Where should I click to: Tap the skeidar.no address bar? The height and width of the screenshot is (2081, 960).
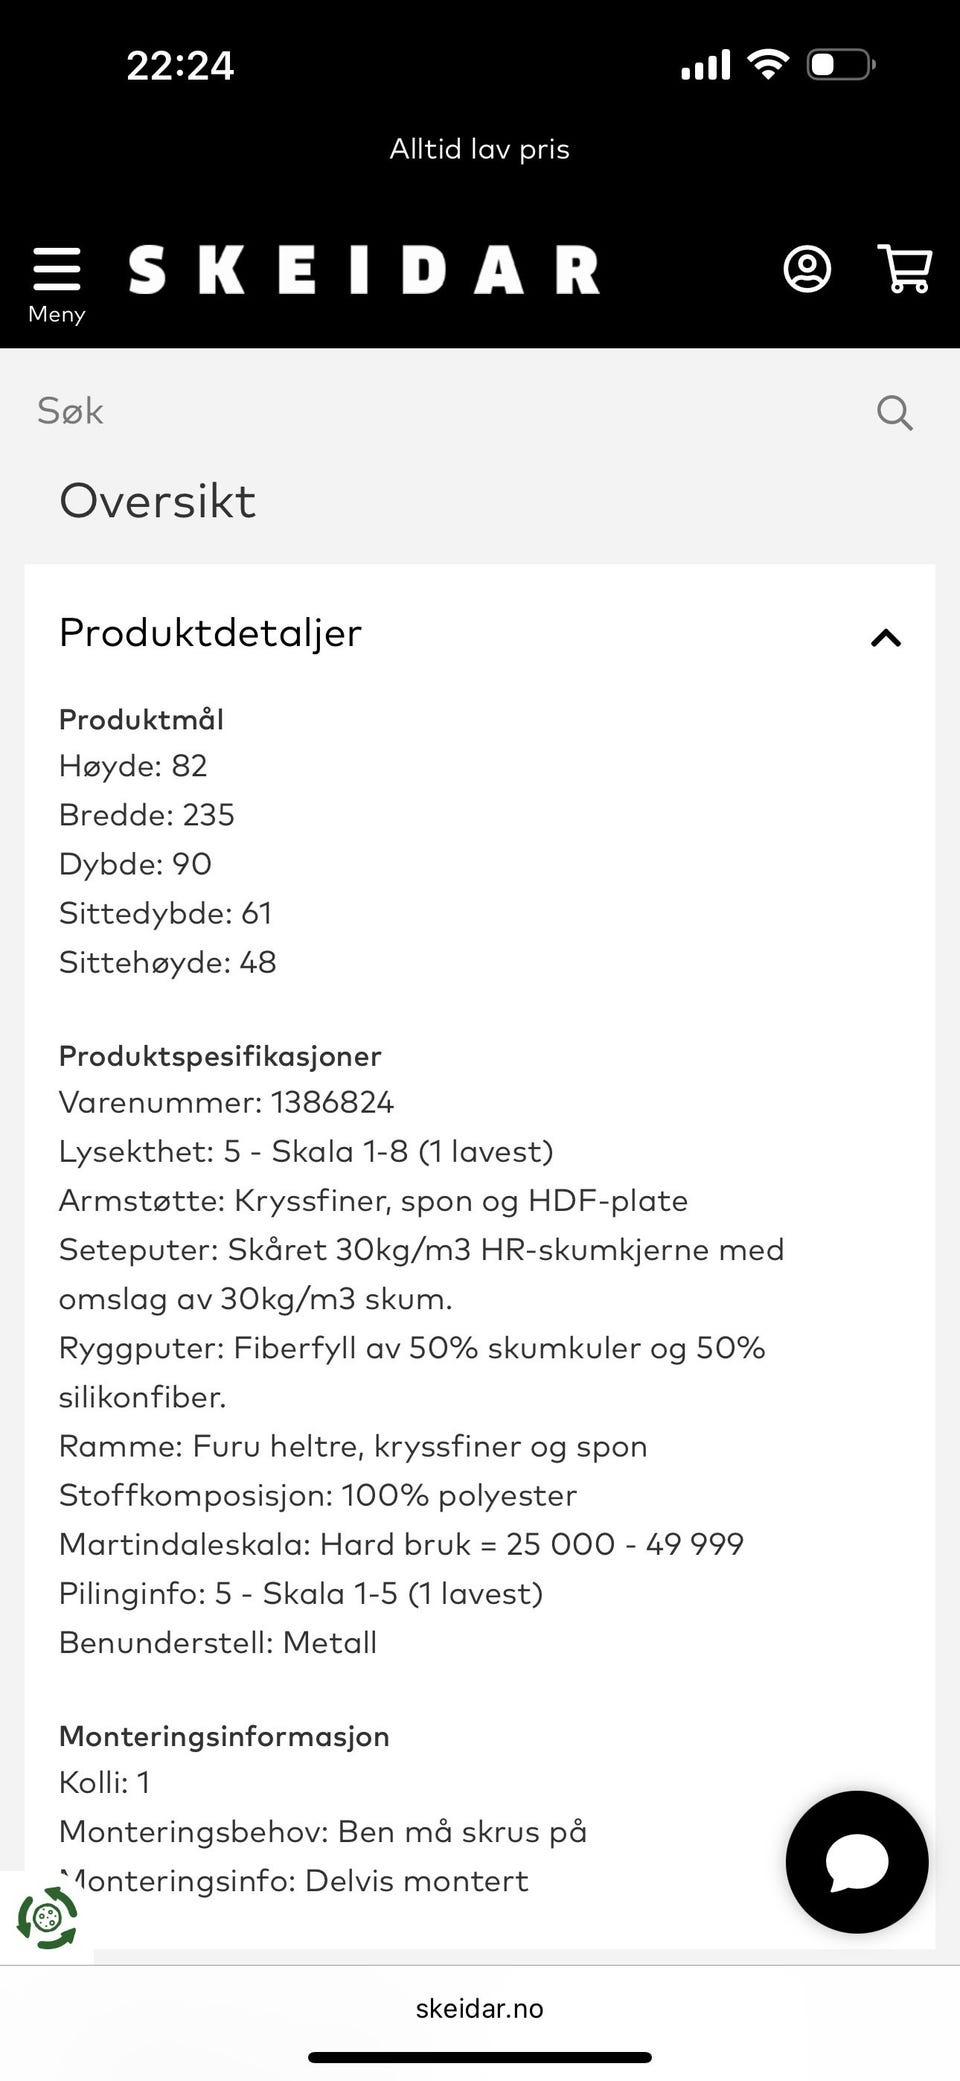point(480,2008)
